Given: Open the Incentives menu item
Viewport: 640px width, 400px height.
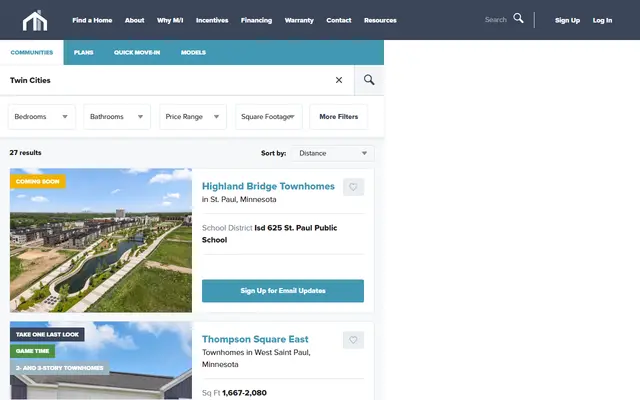Looking at the screenshot, I should click(212, 20).
